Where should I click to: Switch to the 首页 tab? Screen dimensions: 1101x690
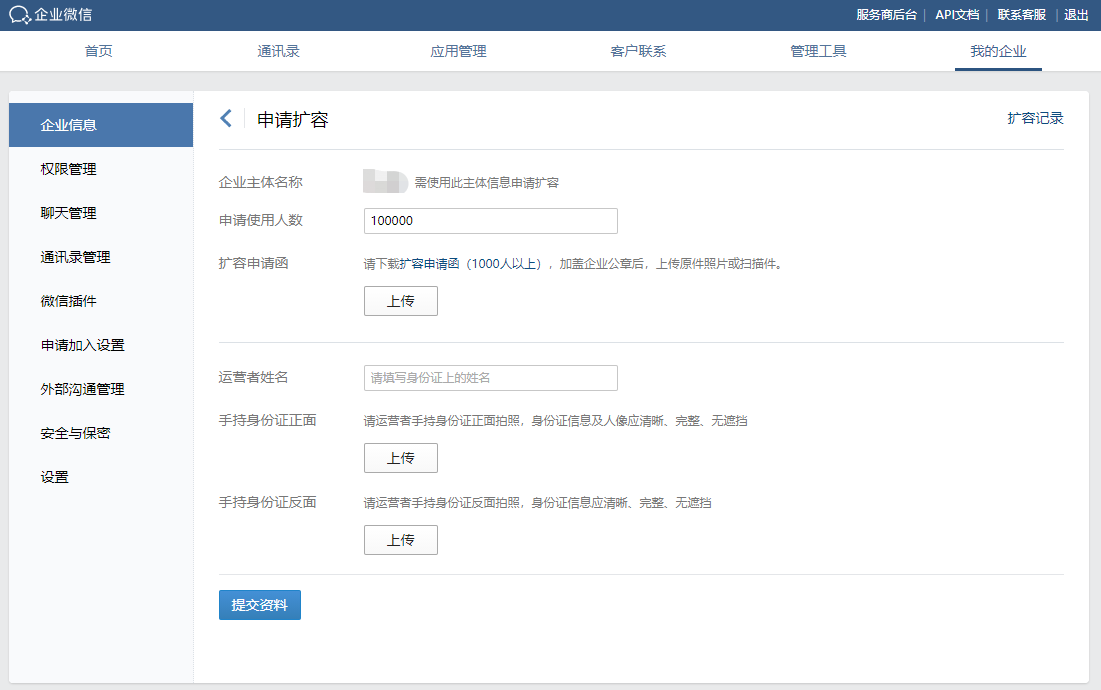[98, 51]
